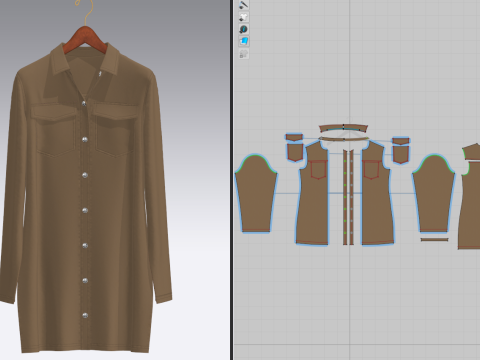This screenshot has width=480, height=360.
Task: Toggle the white garment display icon
Action: tap(244, 17)
